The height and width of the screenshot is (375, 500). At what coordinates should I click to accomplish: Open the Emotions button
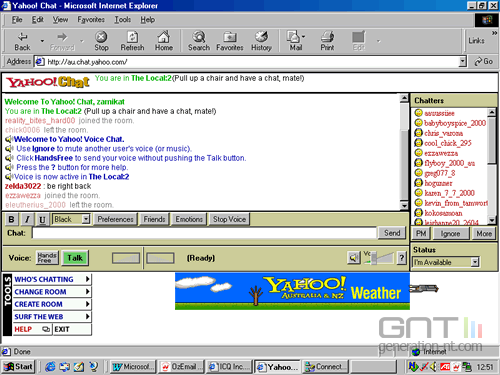click(x=189, y=219)
